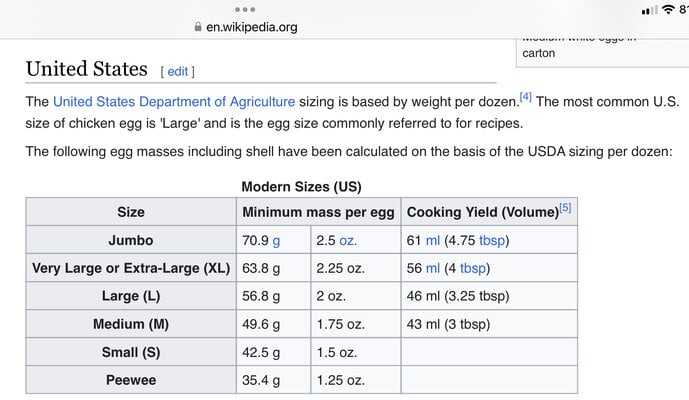Tap the Wi-Fi status icon
Viewport: 689px width, 400px height.
(x=668, y=9)
